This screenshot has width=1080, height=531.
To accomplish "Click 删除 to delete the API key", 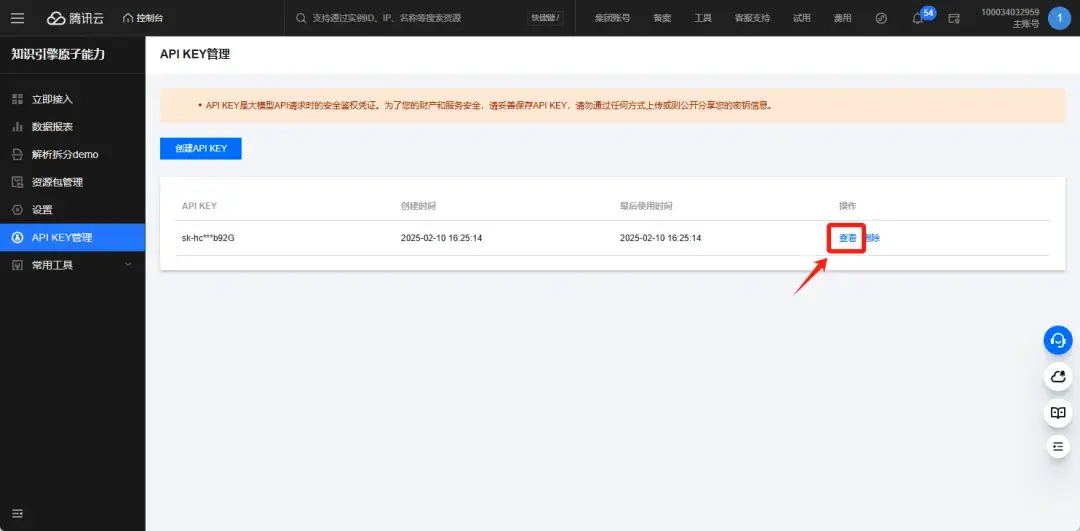I will pos(871,238).
